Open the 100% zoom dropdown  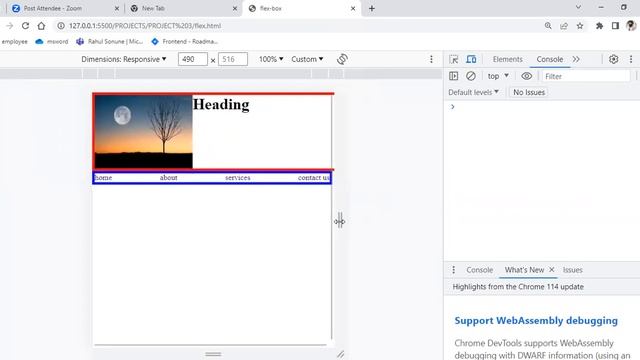[x=271, y=59]
